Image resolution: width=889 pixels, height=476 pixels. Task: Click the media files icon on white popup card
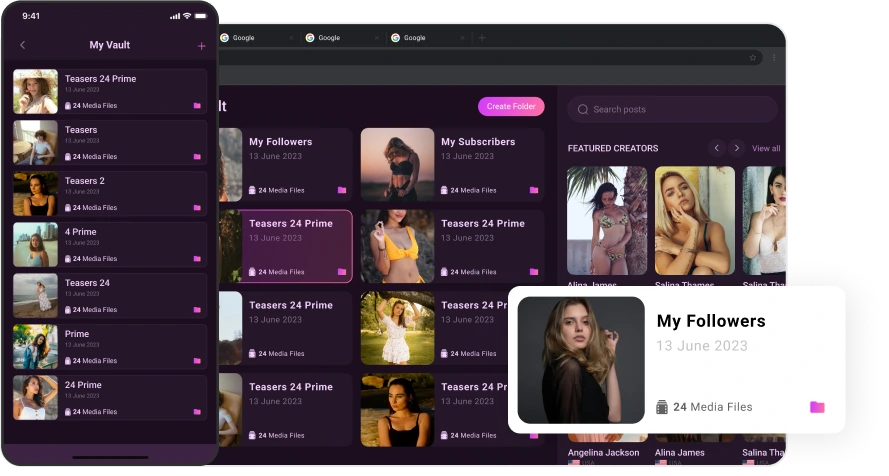tap(662, 407)
